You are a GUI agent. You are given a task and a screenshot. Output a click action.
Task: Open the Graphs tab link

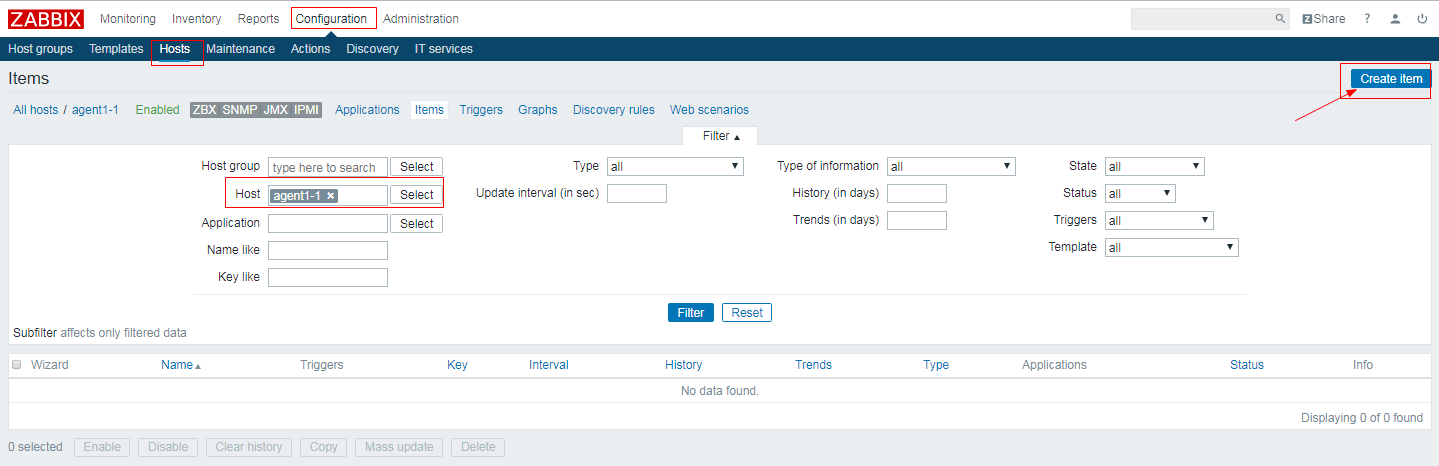[x=538, y=110]
